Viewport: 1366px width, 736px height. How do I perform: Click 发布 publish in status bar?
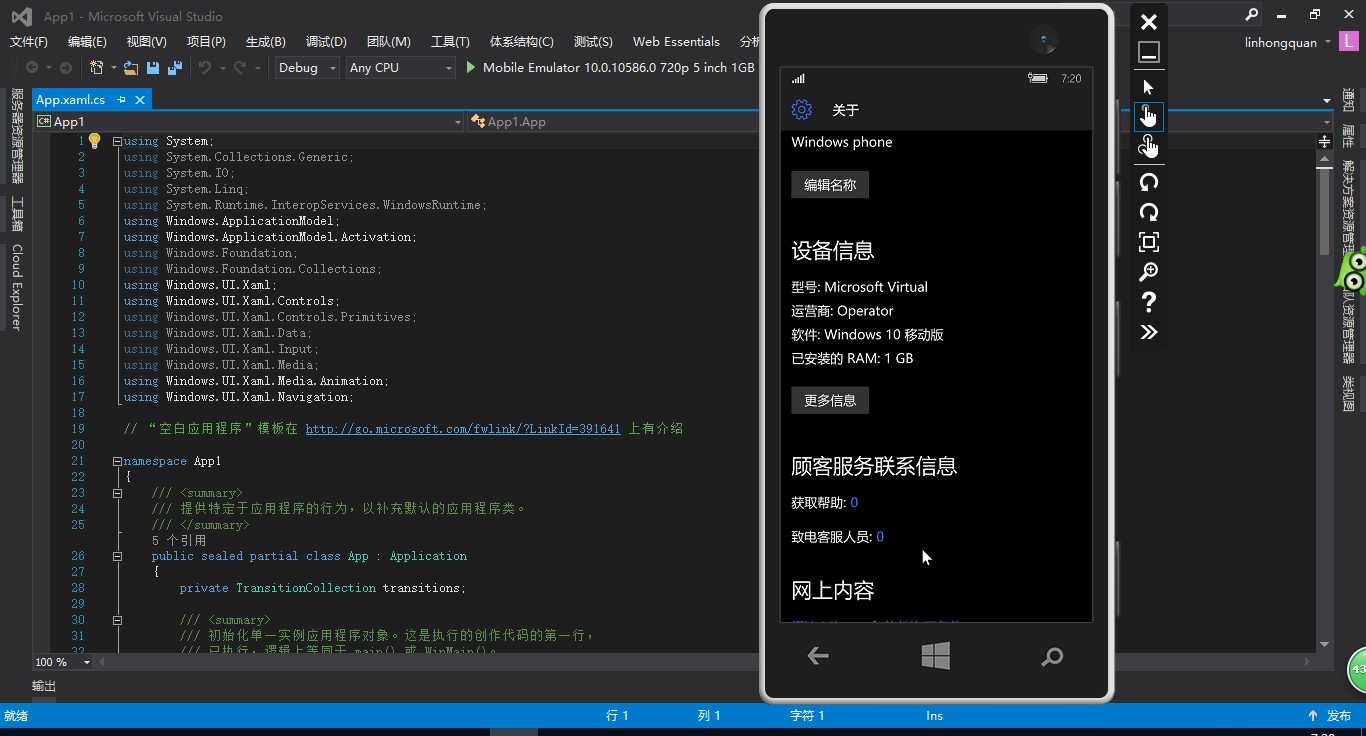pyautogui.click(x=1329, y=716)
